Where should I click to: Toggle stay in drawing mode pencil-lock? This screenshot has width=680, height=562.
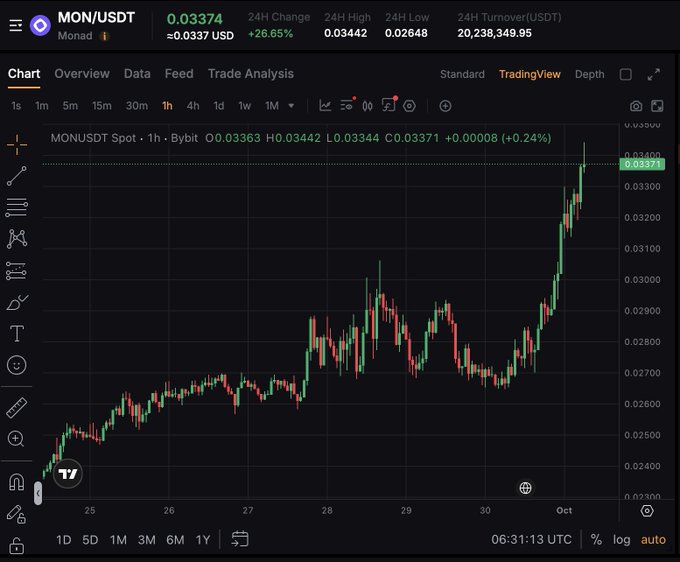click(x=16, y=514)
